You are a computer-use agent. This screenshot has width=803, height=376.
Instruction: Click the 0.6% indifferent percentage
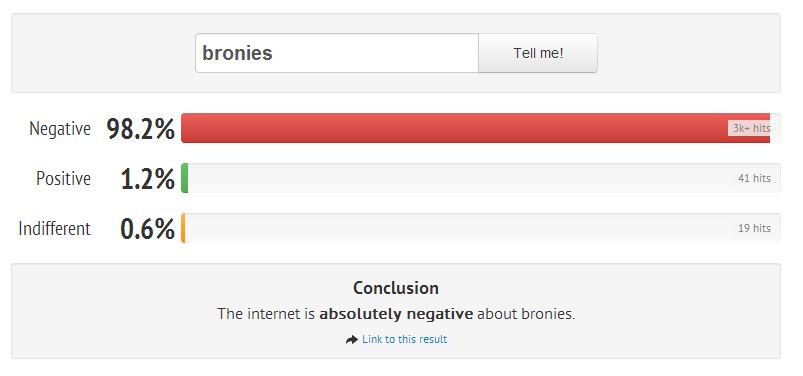tap(147, 229)
